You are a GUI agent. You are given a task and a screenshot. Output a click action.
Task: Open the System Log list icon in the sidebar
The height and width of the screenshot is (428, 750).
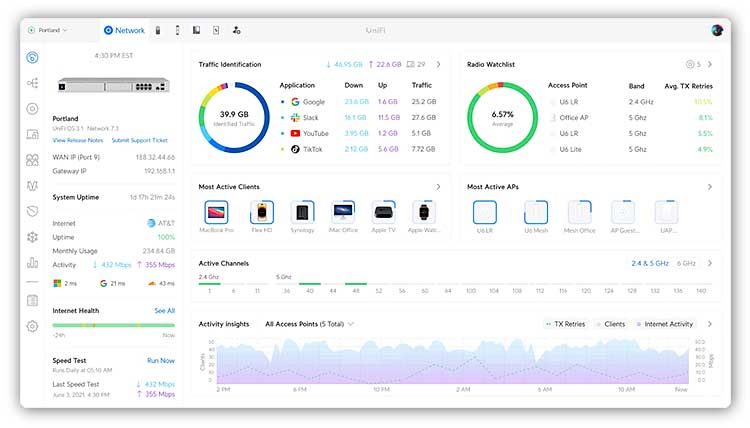point(32,301)
